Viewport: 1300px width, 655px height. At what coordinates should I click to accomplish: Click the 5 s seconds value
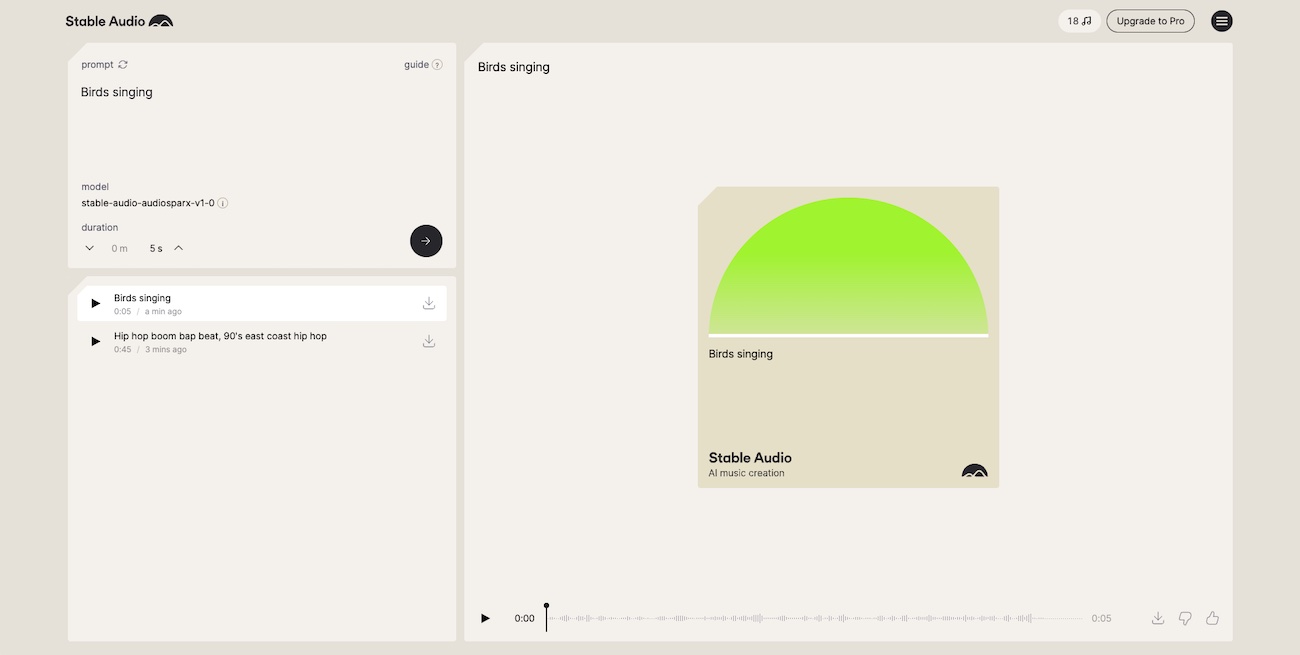click(156, 248)
